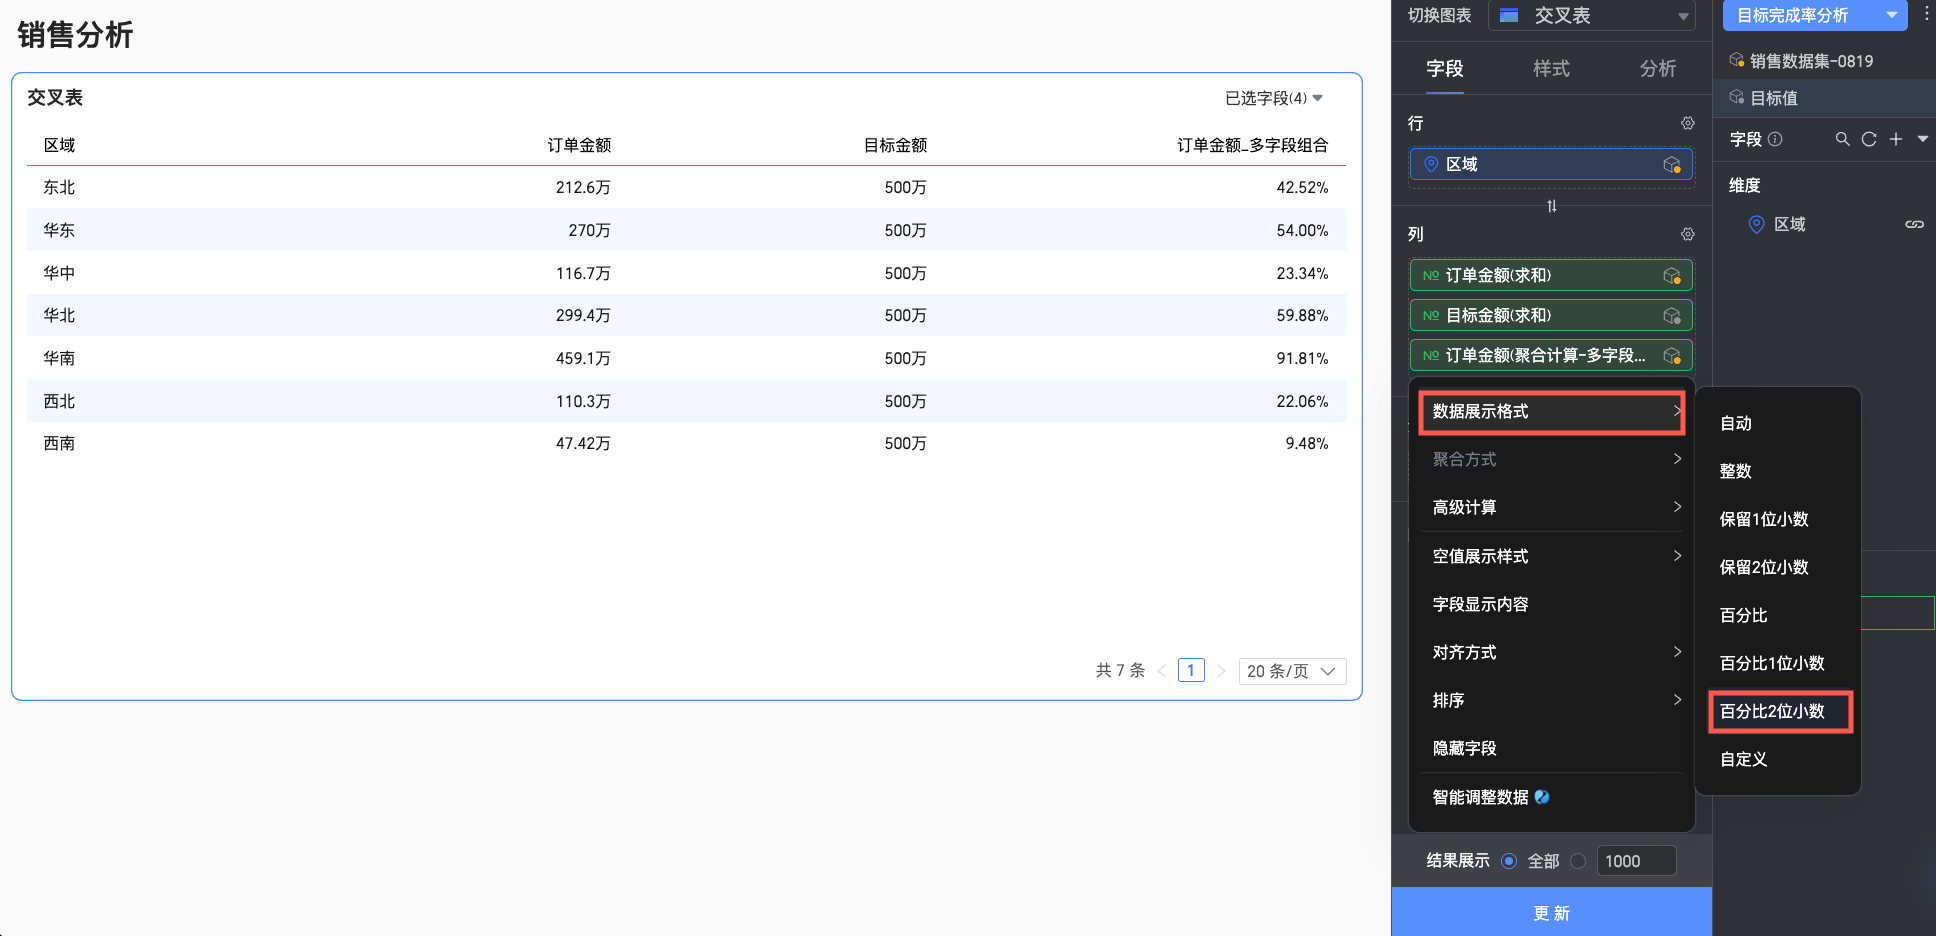Expand 已选字段(4) dropdown
Image resolution: width=1936 pixels, height=936 pixels.
pyautogui.click(x=1274, y=98)
